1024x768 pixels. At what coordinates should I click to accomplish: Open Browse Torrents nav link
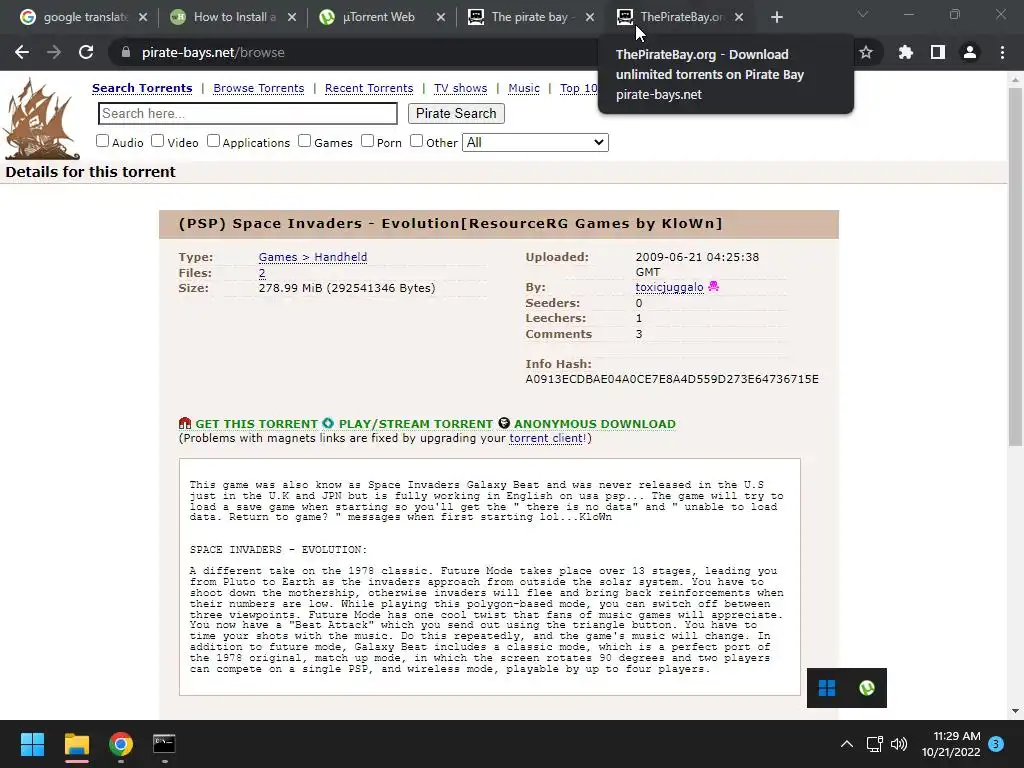click(259, 88)
